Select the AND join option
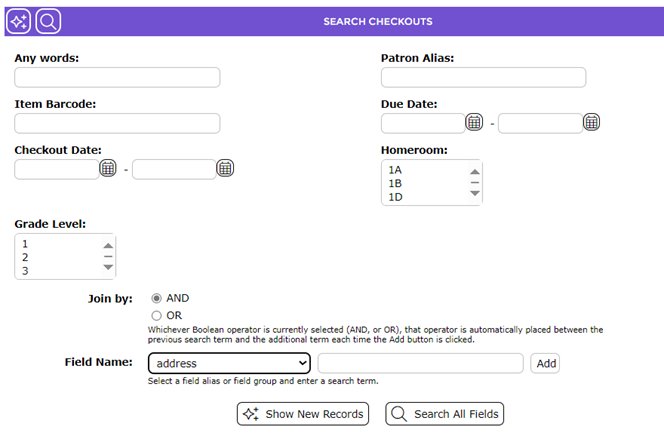 point(157,298)
